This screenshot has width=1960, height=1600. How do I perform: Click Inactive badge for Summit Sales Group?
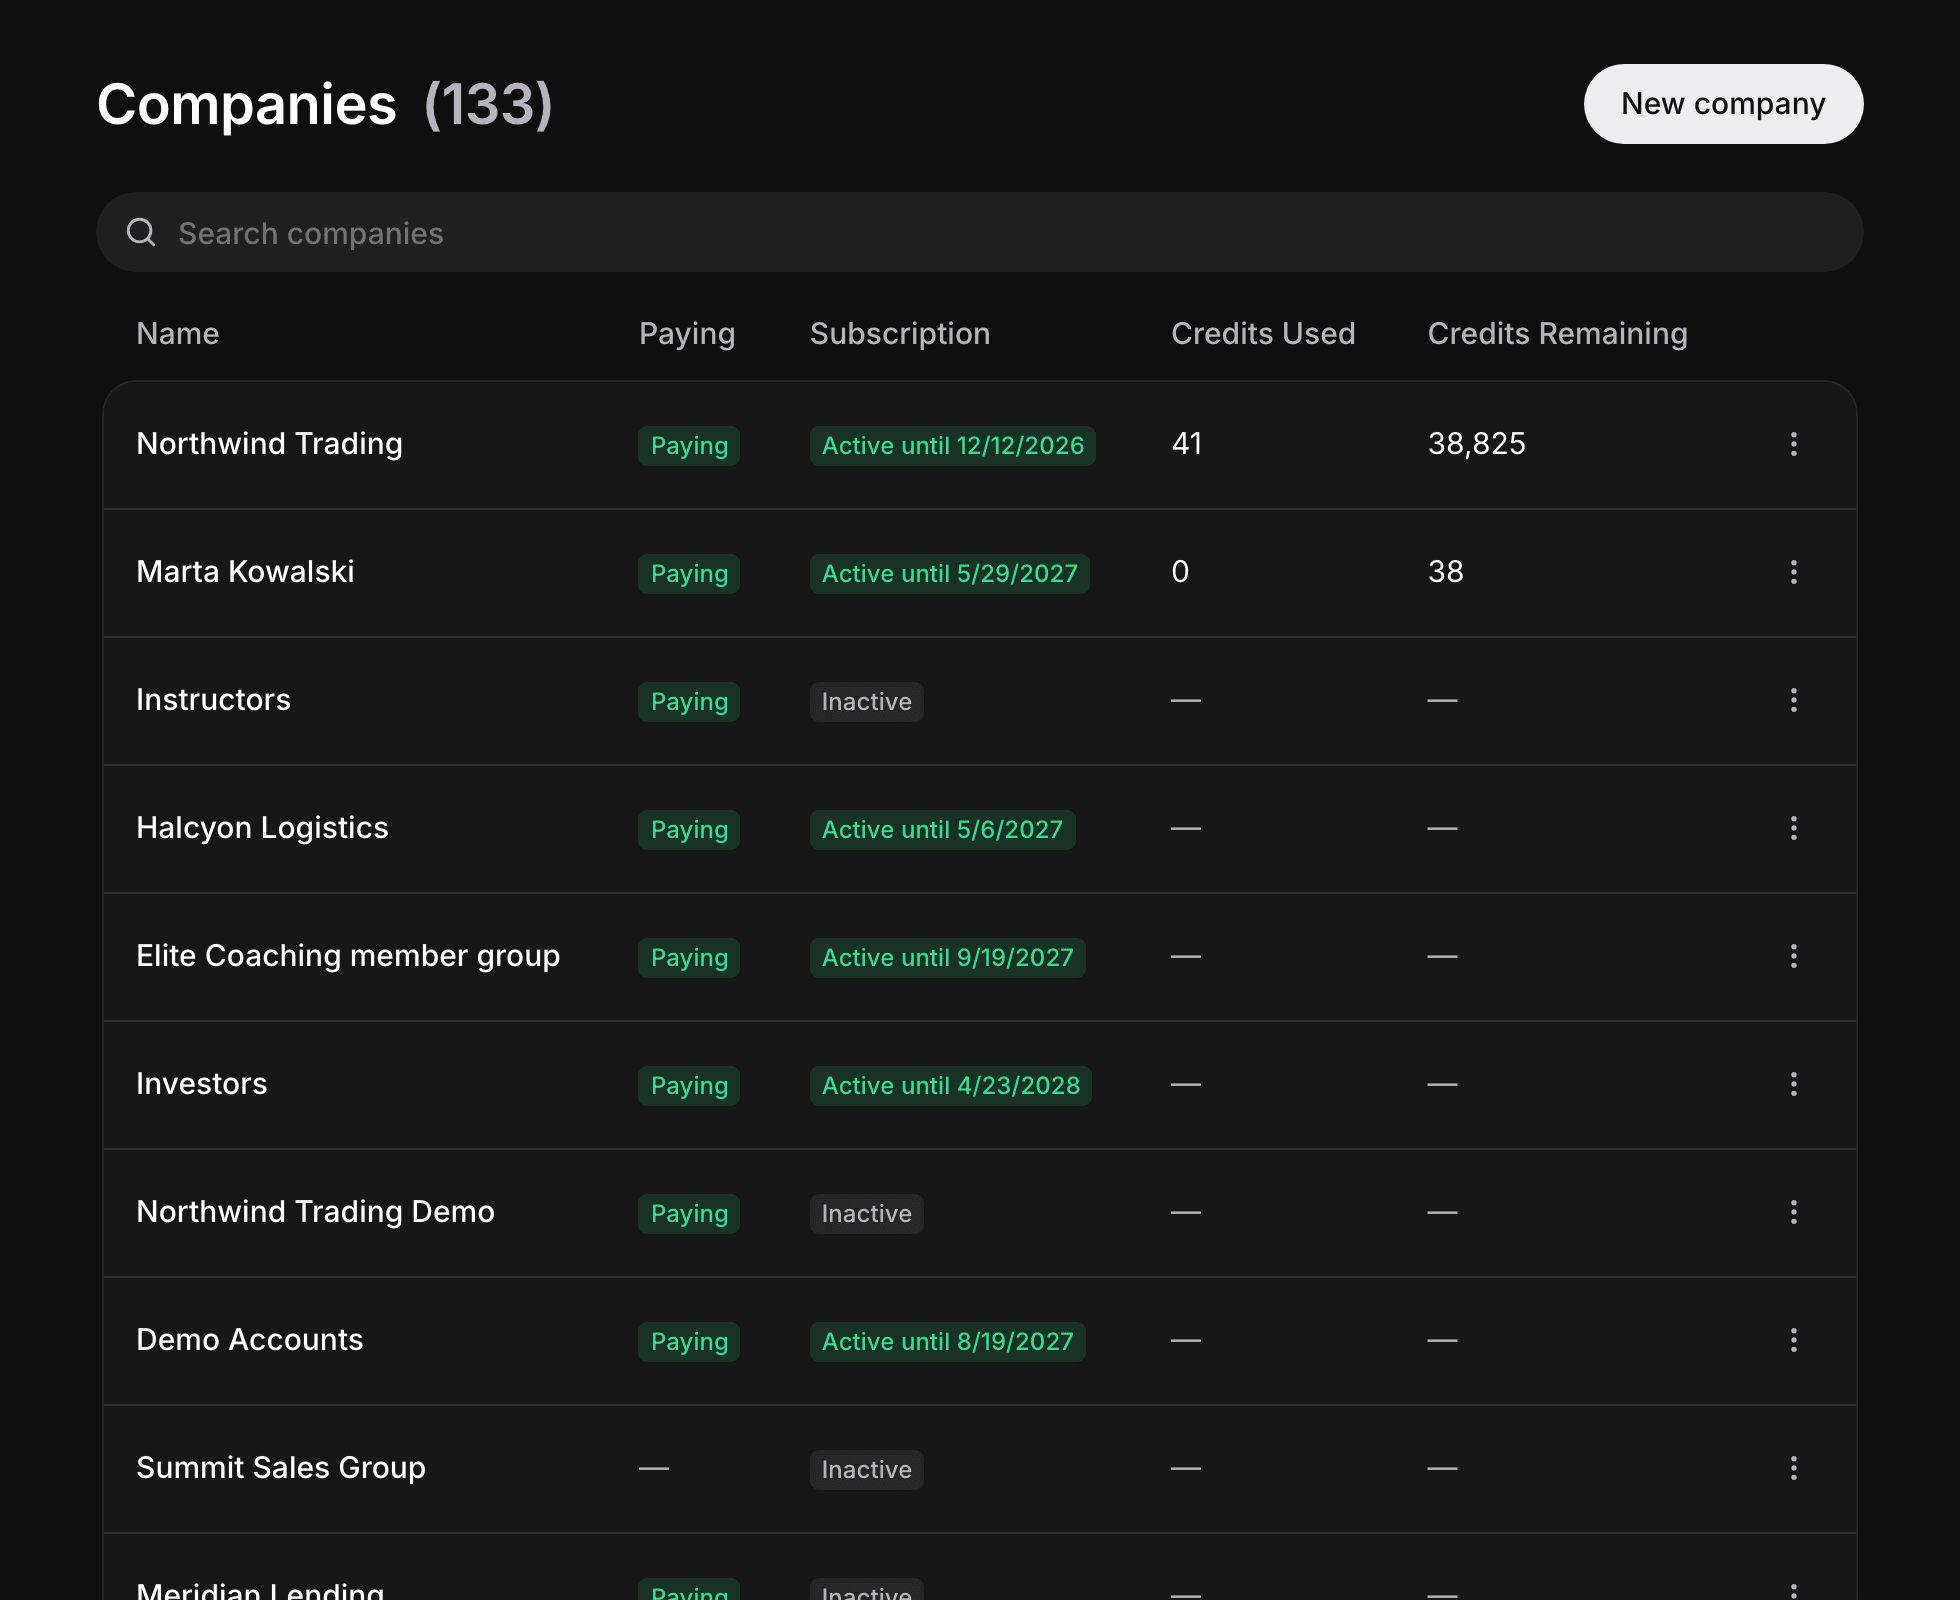tap(866, 1470)
